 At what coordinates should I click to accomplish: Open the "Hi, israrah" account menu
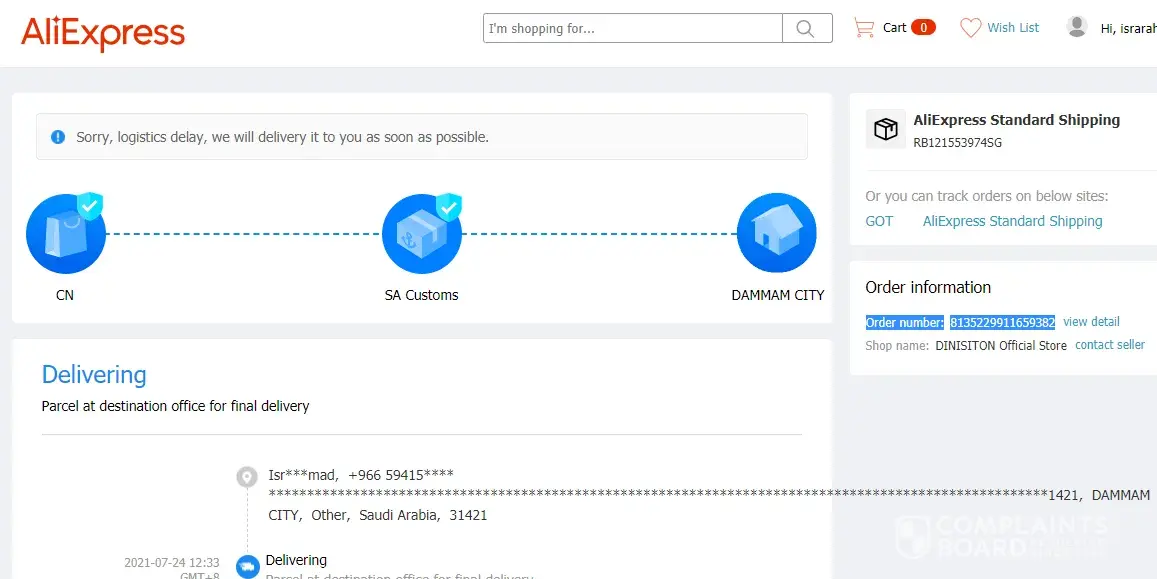(x=1127, y=29)
